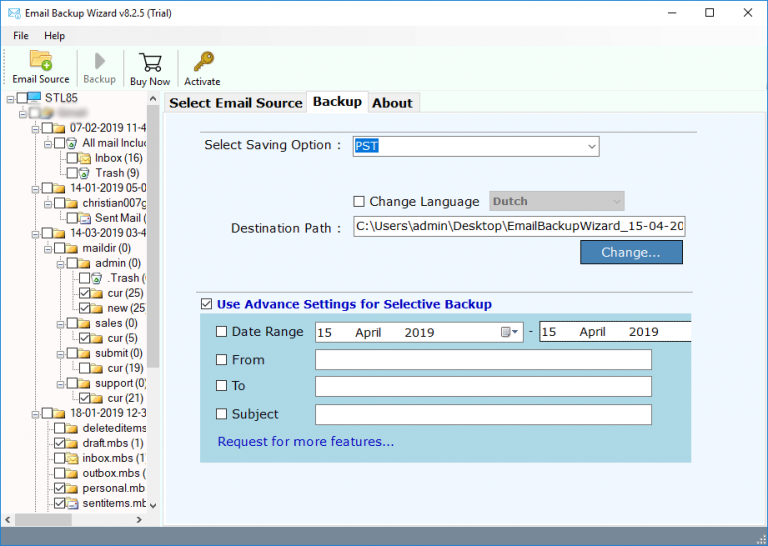Enable the Date Range checkbox
This screenshot has width=768, height=546.
(222, 332)
